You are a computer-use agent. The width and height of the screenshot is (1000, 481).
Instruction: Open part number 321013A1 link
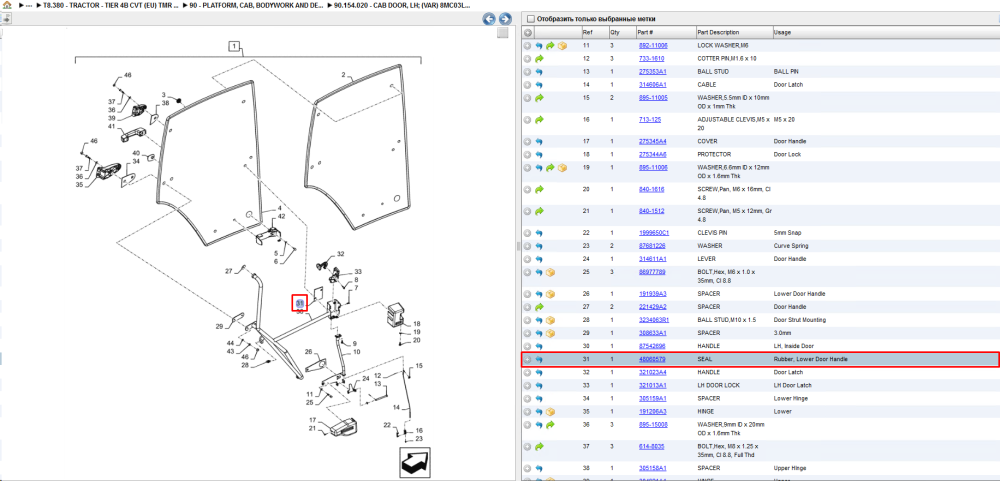tap(652, 385)
